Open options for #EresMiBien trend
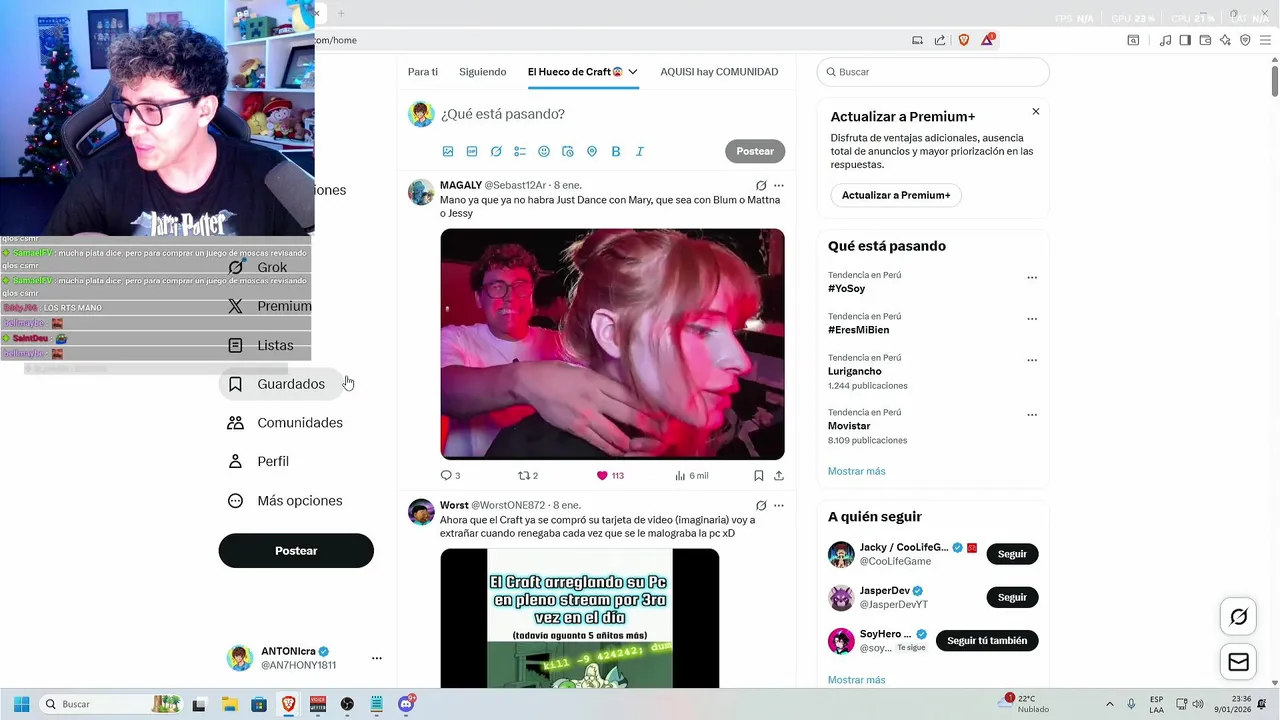 [x=1032, y=319]
